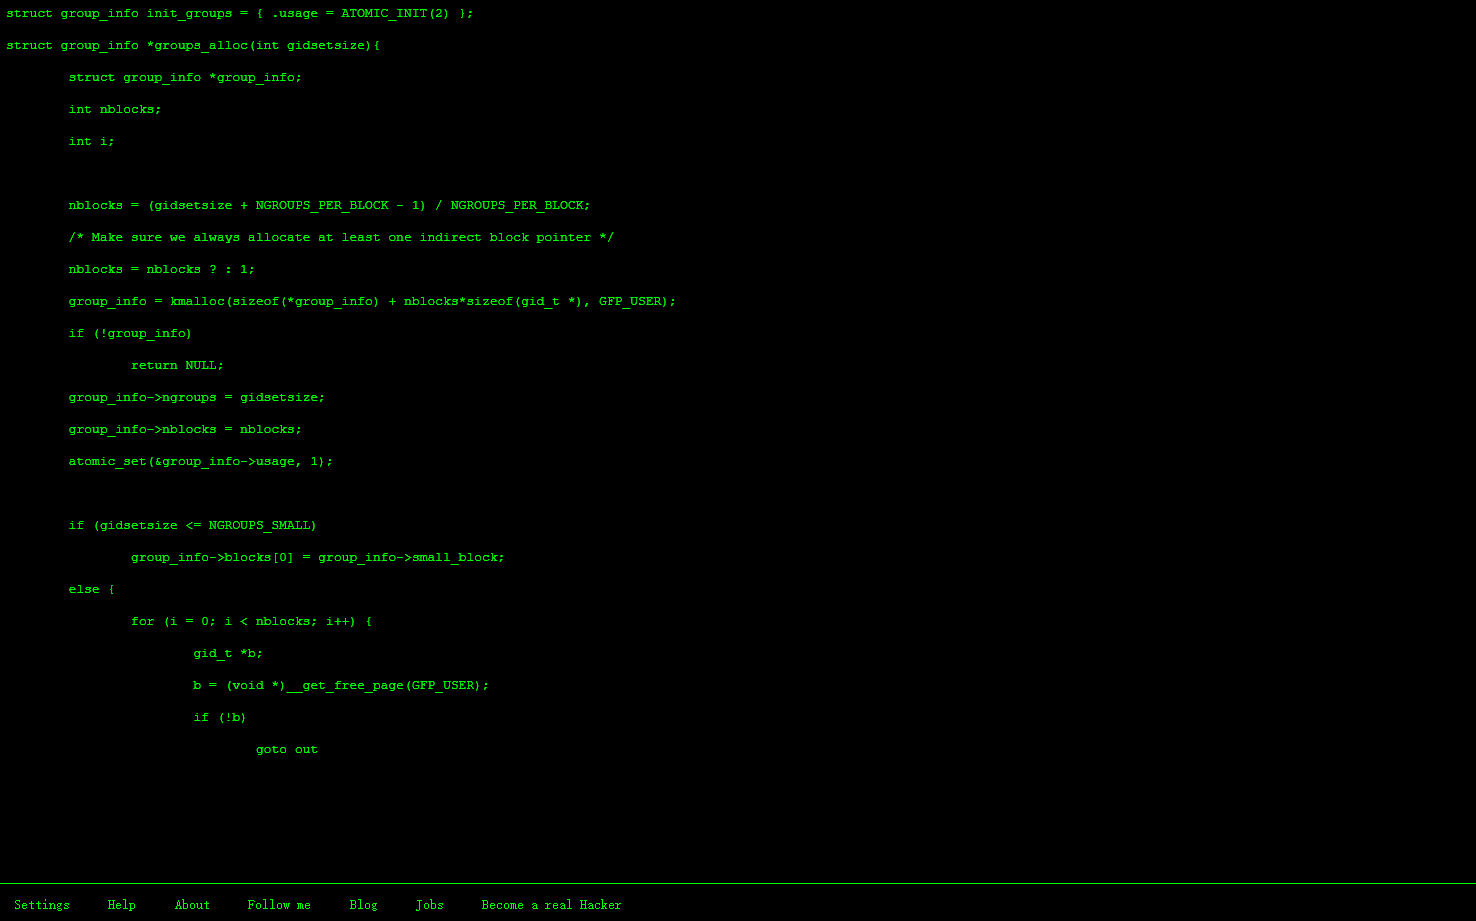Image resolution: width=1476 pixels, height=921 pixels.
Task: Click the for loop code line
Action: 251,622
